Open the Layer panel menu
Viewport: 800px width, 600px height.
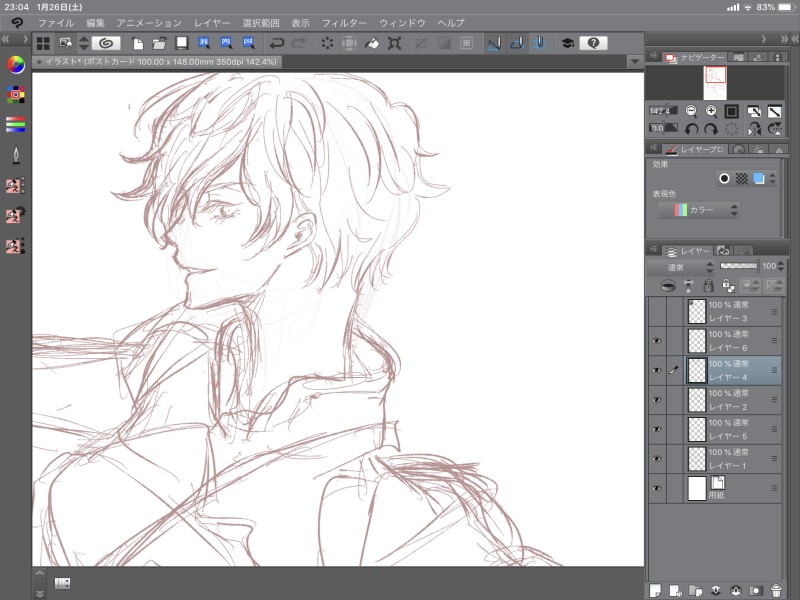(653, 249)
